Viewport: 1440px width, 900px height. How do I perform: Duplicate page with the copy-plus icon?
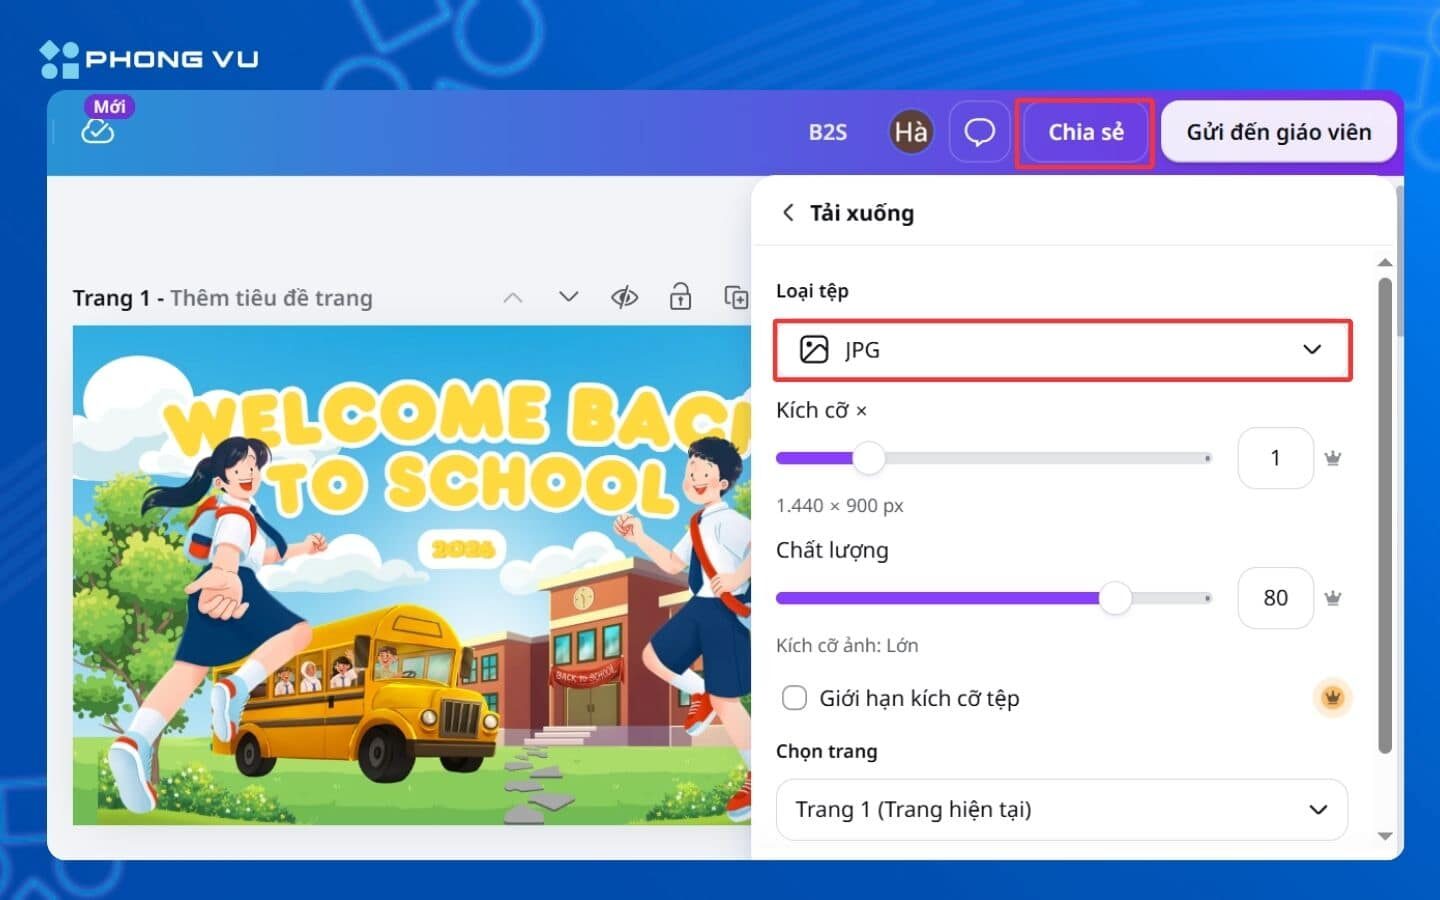(736, 297)
